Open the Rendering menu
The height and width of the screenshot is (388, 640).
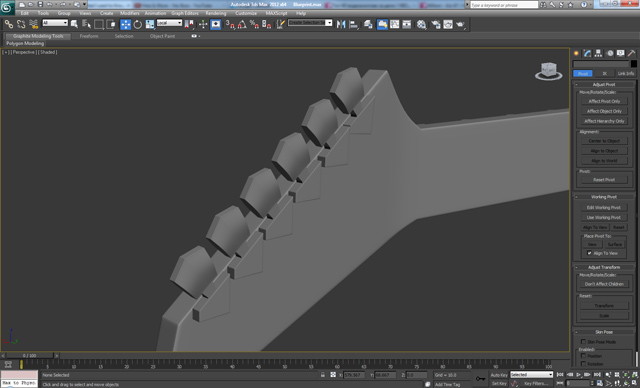(x=216, y=13)
